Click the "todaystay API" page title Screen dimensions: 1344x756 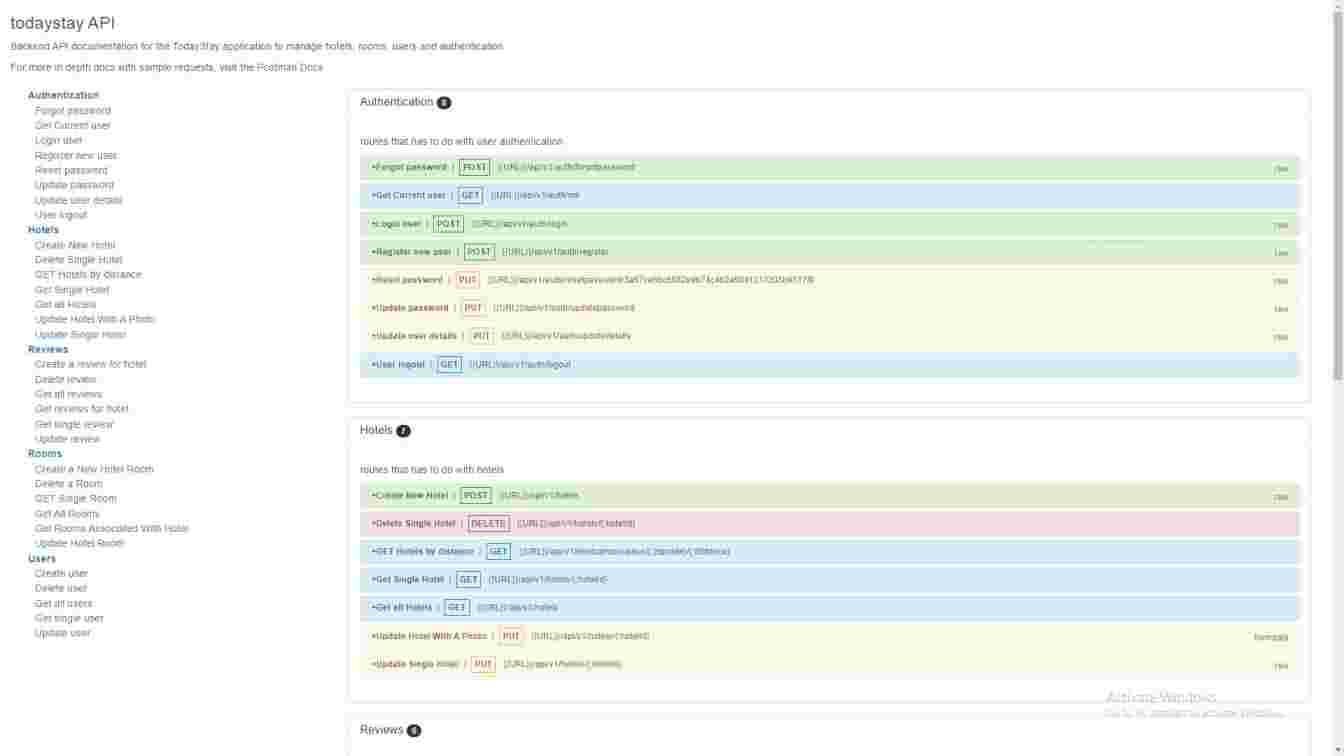point(63,23)
